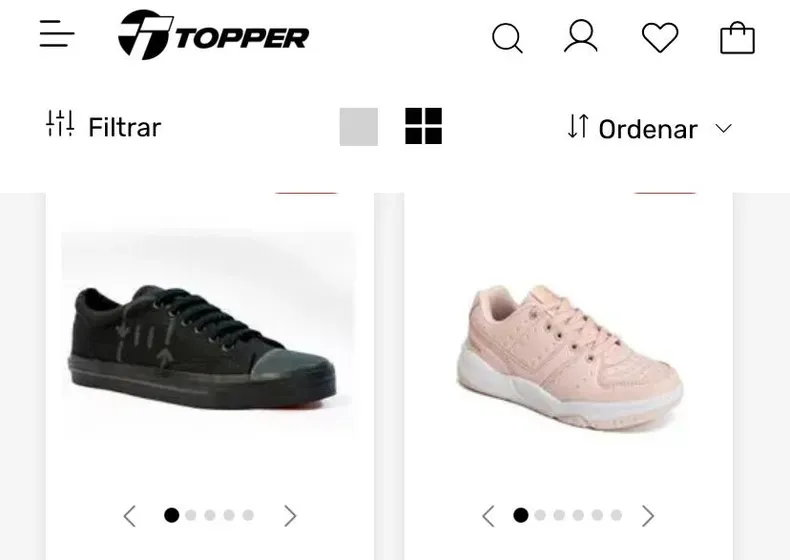This screenshot has width=790, height=560.
Task: Show next image of black sneaker
Action: [290, 516]
